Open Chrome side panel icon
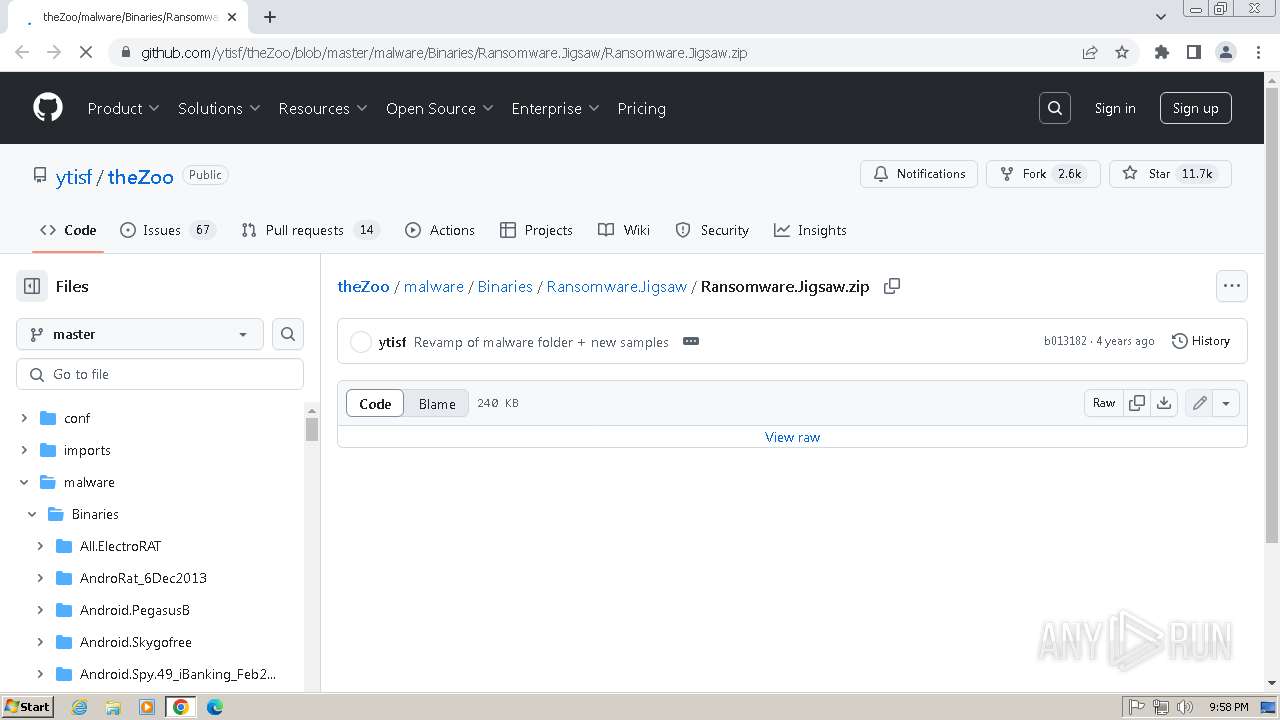The image size is (1280, 720). 1193,52
